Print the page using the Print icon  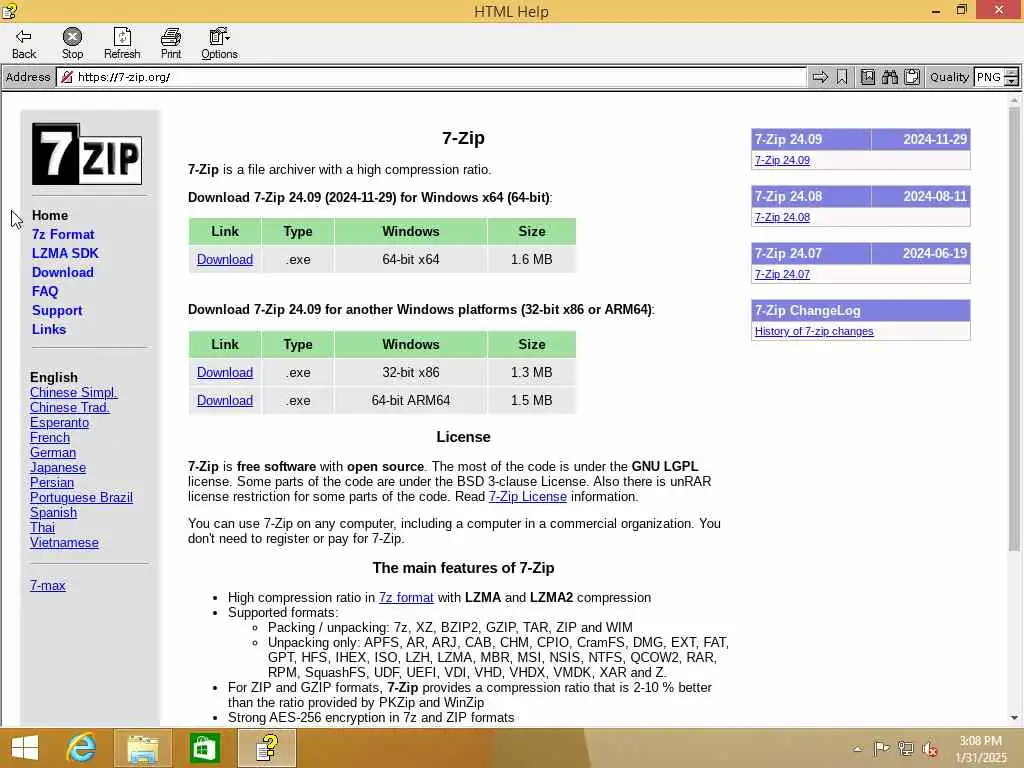tap(170, 44)
